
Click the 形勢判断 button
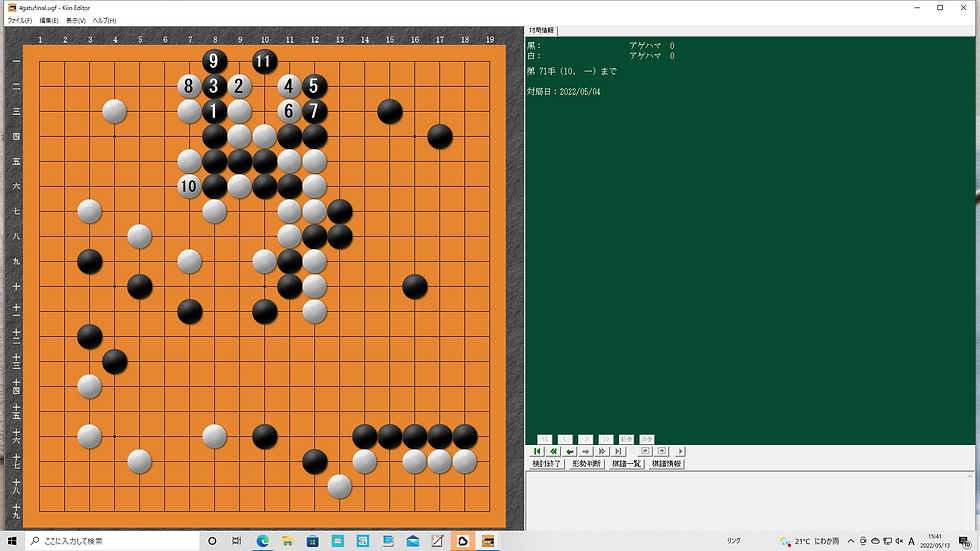[x=586, y=464]
